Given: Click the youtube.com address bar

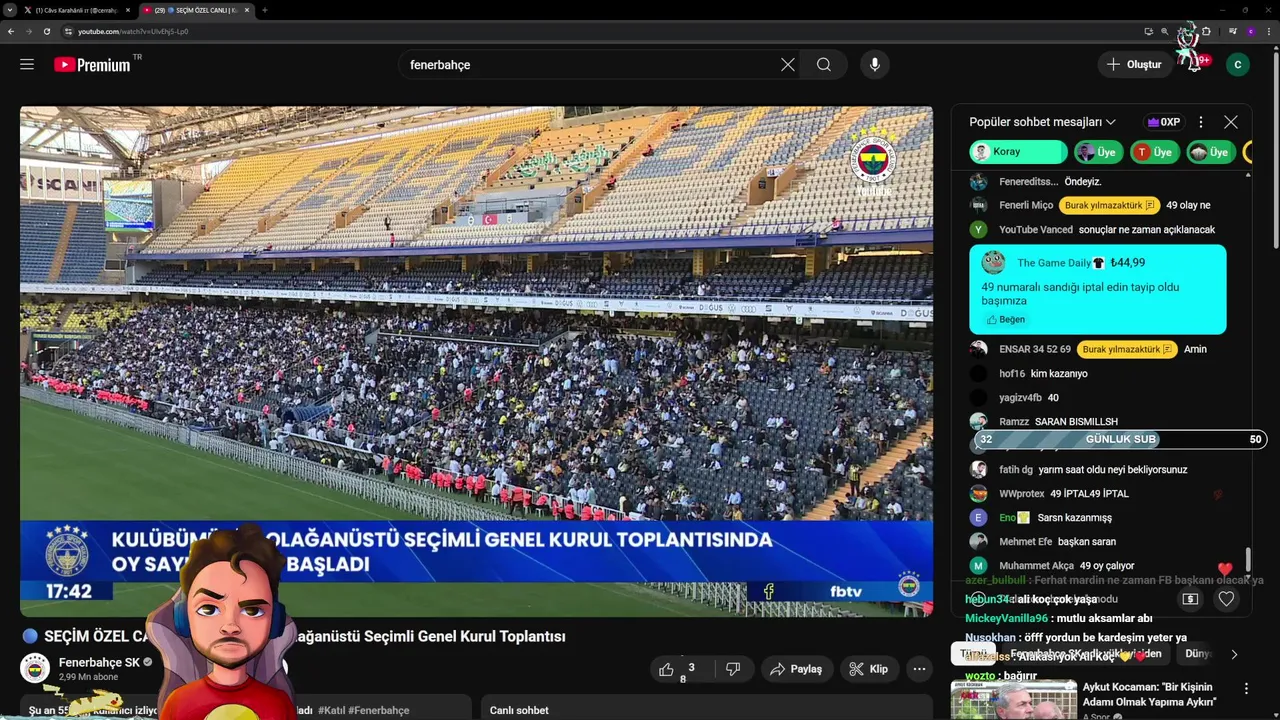Looking at the screenshot, I should 600,31.
